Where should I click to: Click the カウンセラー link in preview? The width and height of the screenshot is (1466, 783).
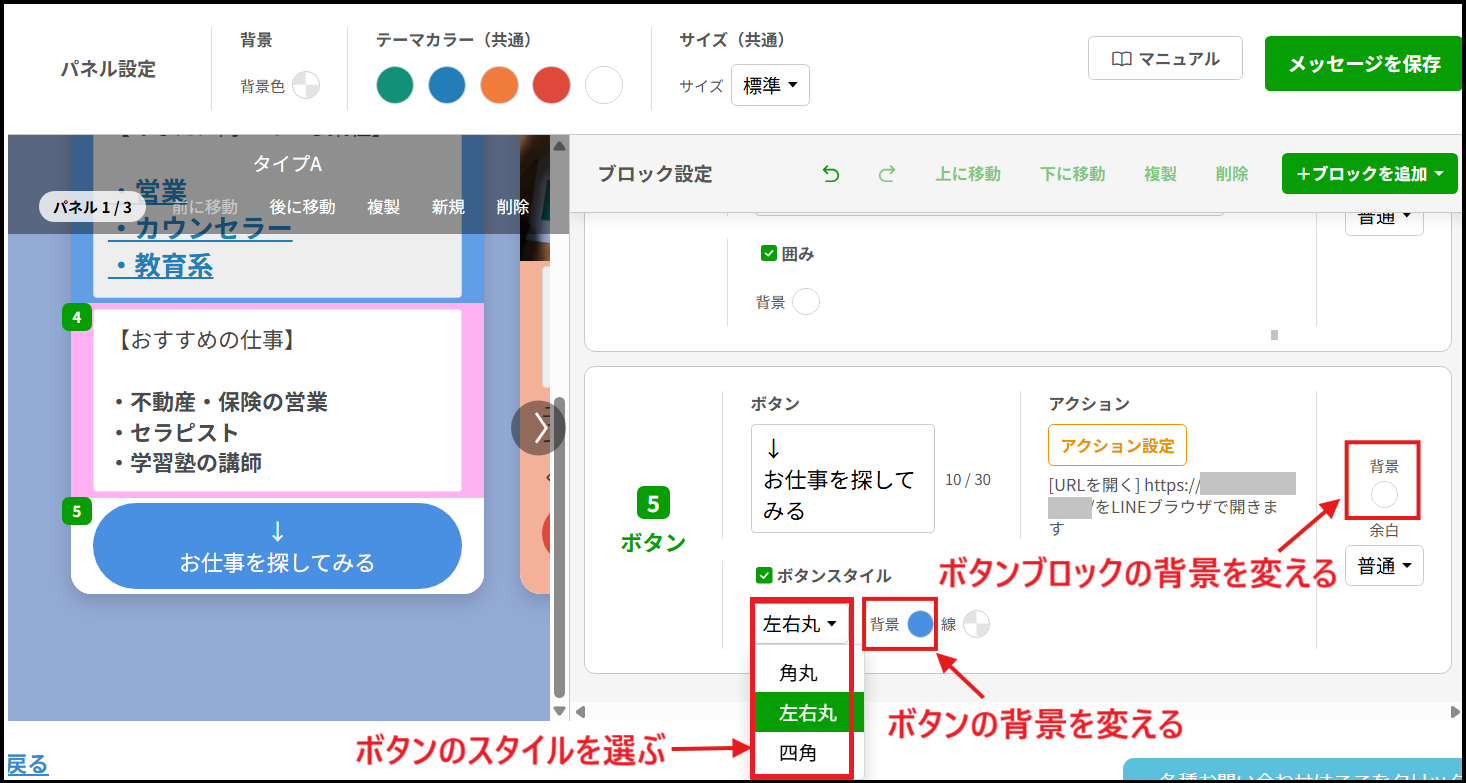pyautogui.click(x=201, y=228)
